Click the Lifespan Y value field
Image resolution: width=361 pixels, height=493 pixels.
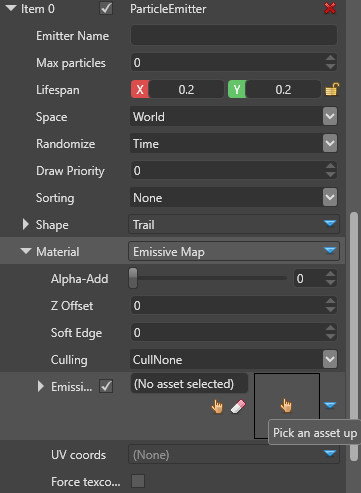[x=283, y=89]
